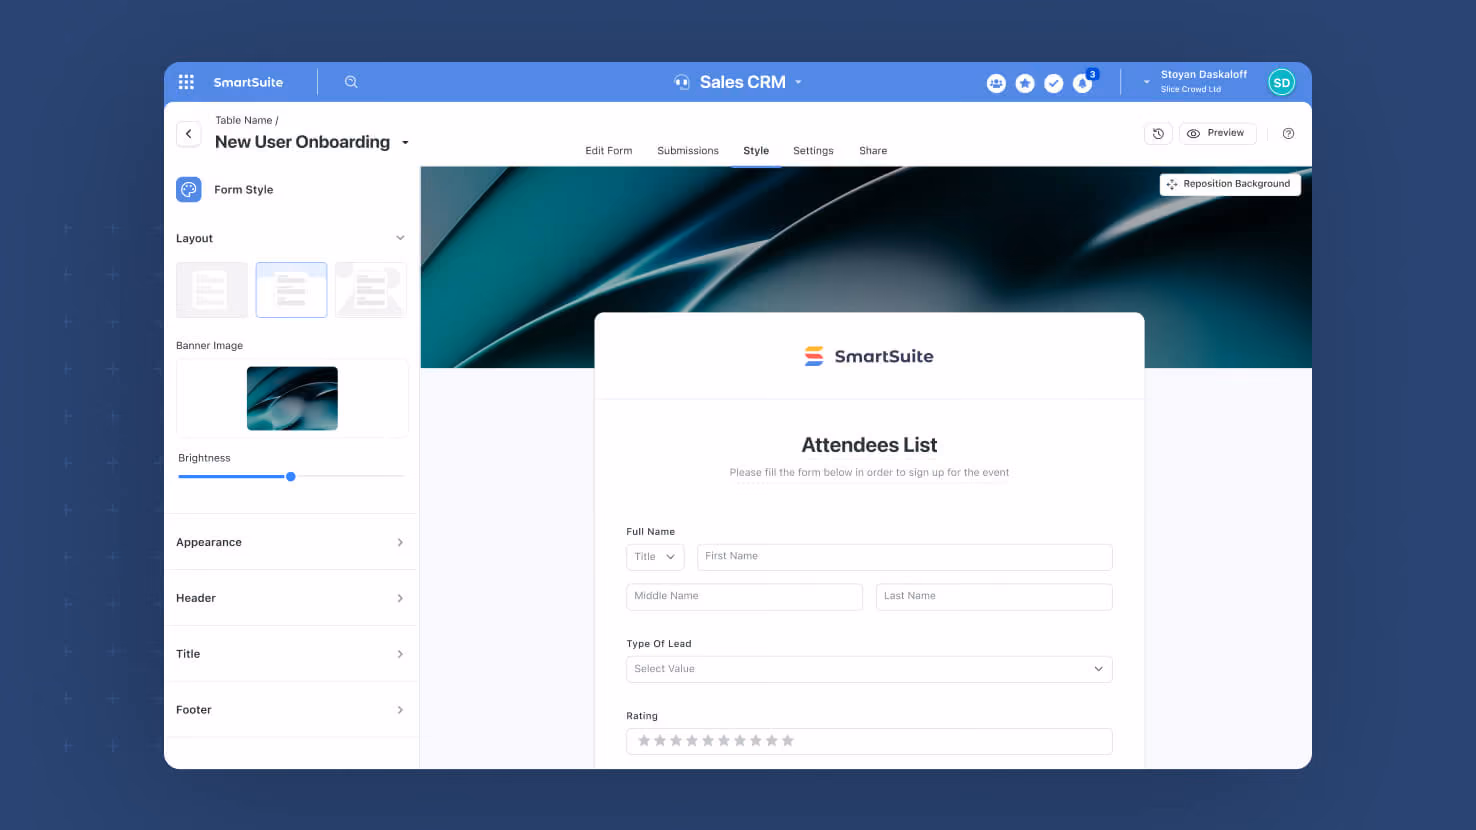Viewport: 1476px width, 830px height.
Task: Switch to the Edit Form tab
Action: coord(609,151)
